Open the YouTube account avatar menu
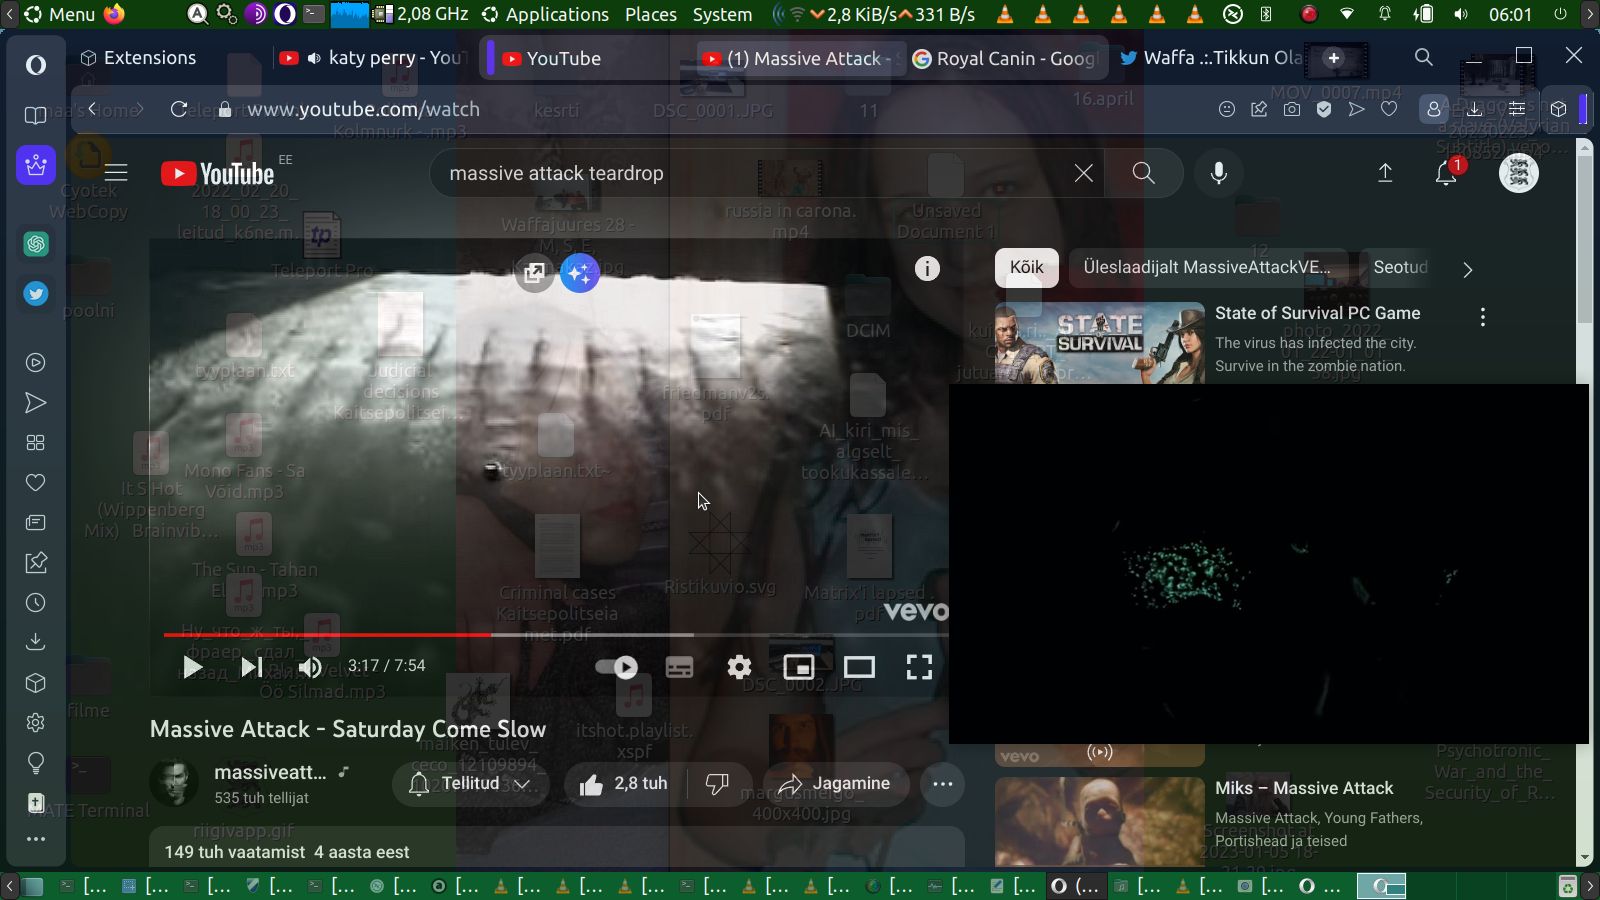The width and height of the screenshot is (1600, 900). [x=1518, y=173]
